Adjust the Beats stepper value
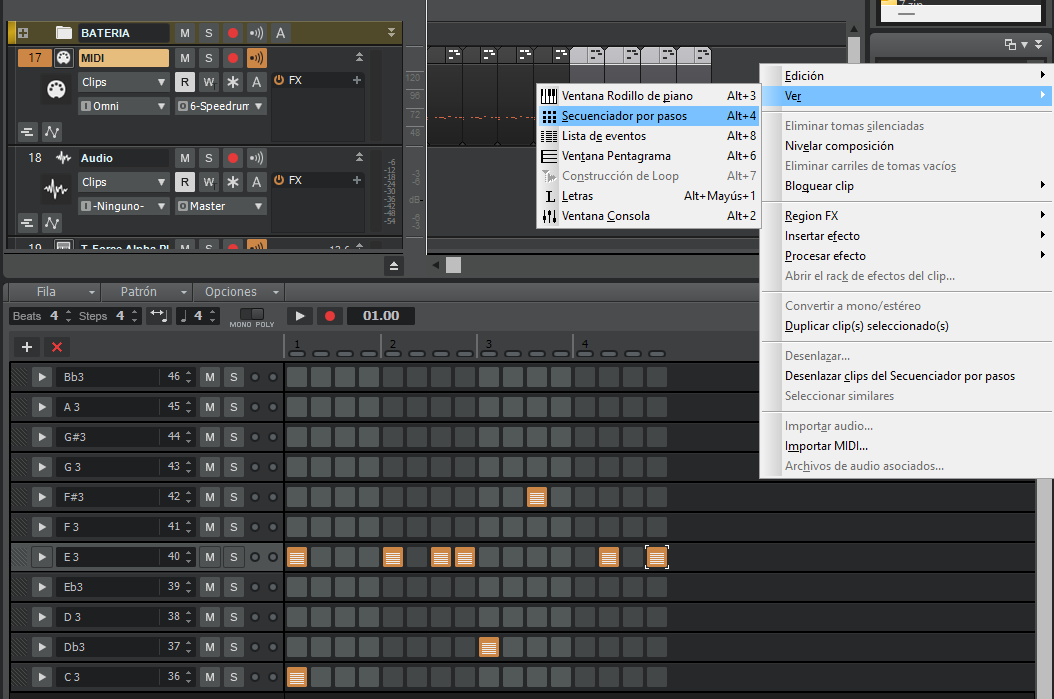Image resolution: width=1054 pixels, height=699 pixels. pos(69,316)
